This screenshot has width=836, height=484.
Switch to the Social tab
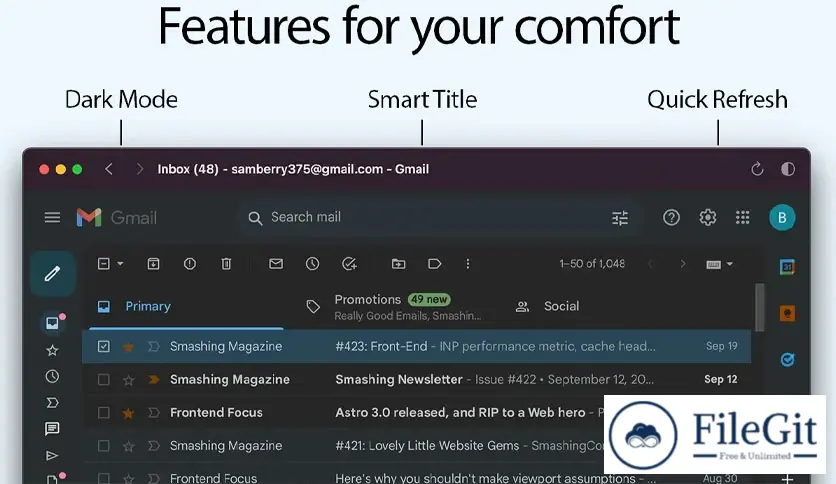pos(561,306)
